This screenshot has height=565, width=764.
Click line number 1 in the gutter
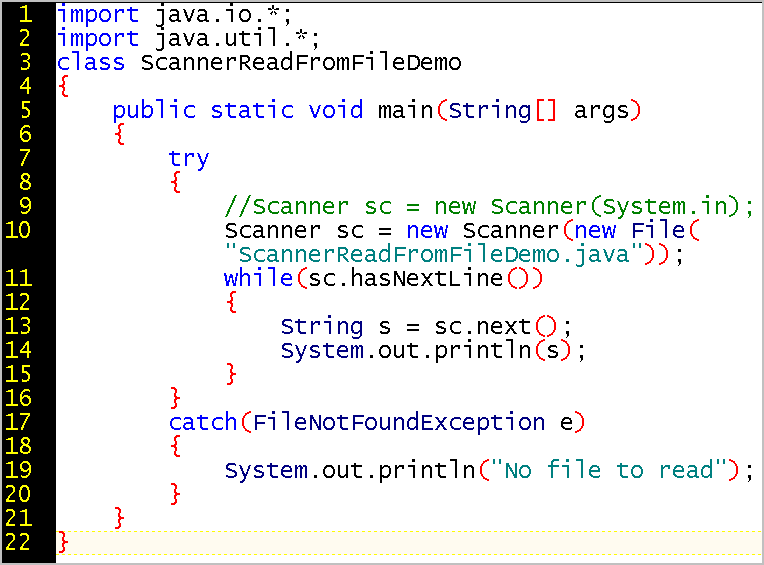25,14
